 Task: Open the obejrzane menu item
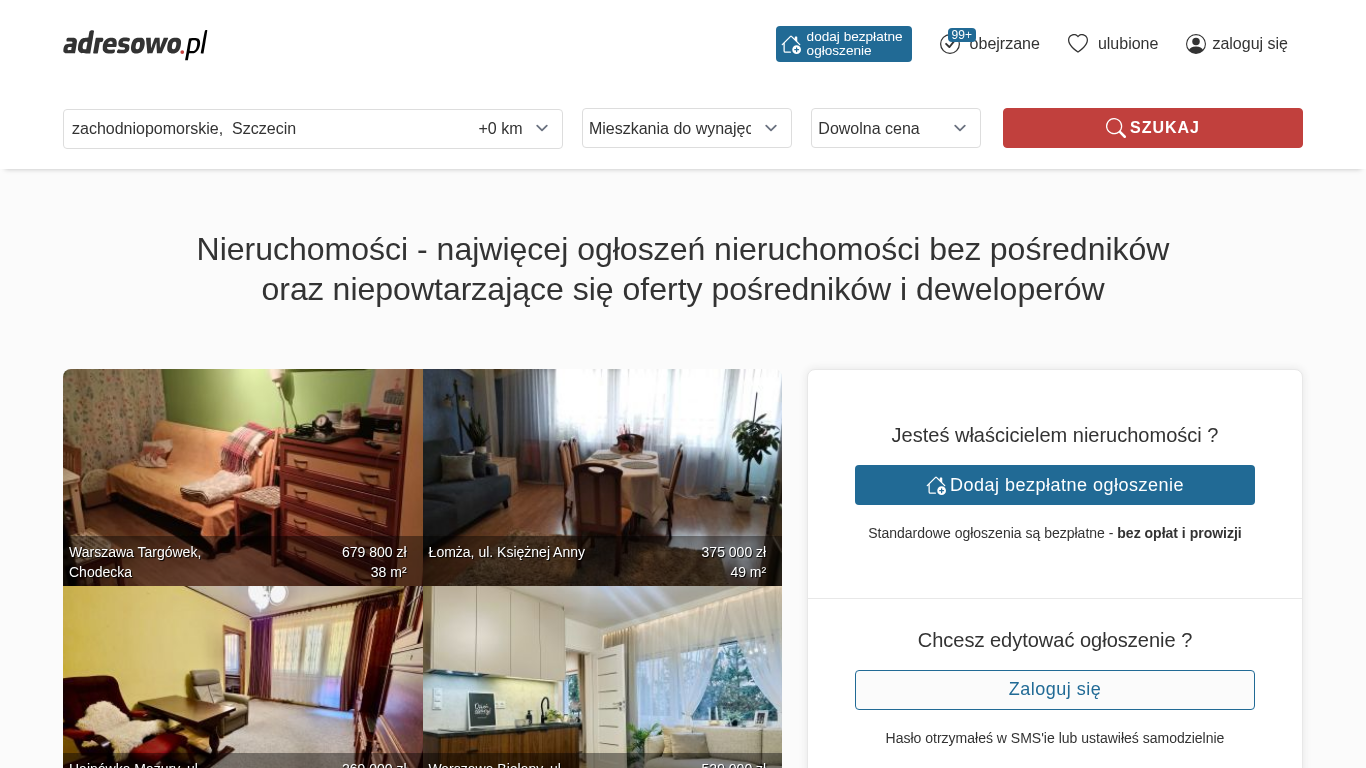tap(990, 44)
